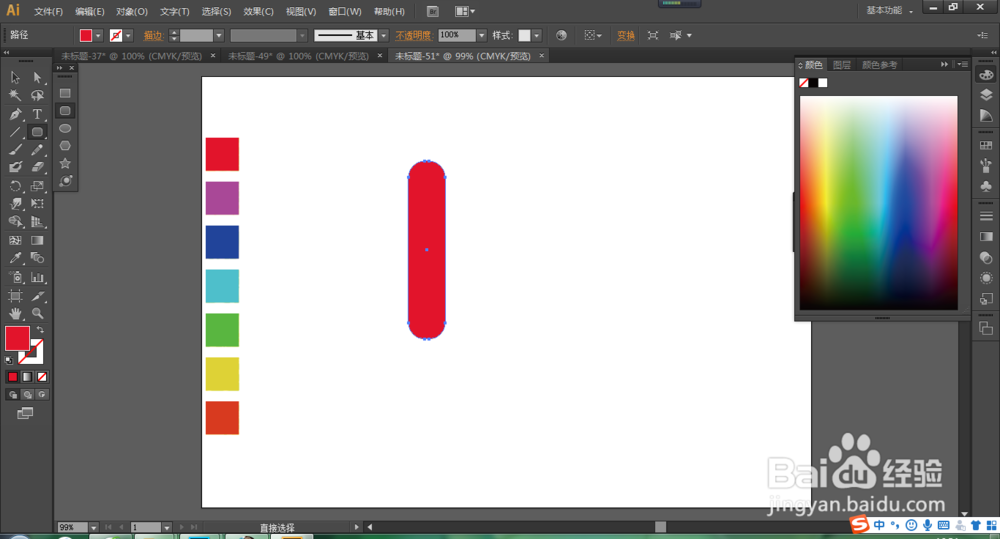Open the 帮助(H) menu
1000x539 pixels.
pos(389,11)
